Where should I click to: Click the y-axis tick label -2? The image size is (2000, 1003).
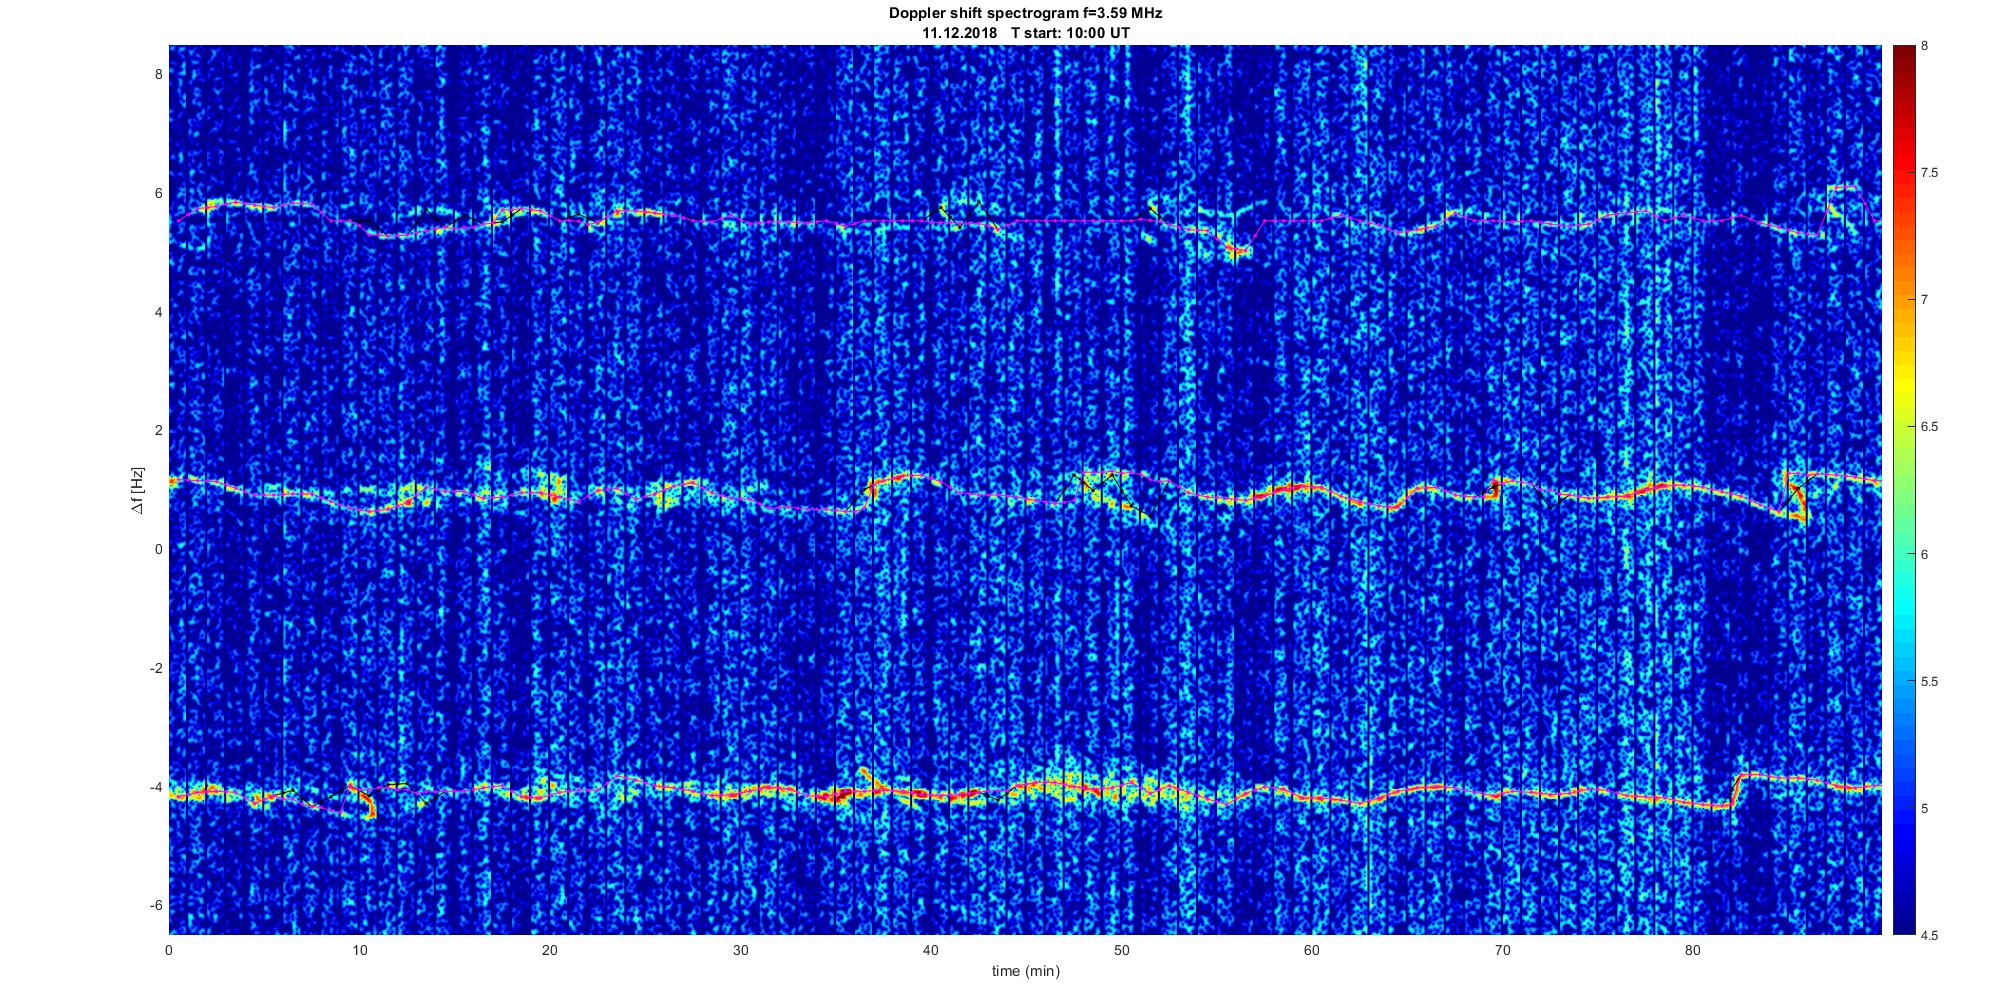coord(154,668)
